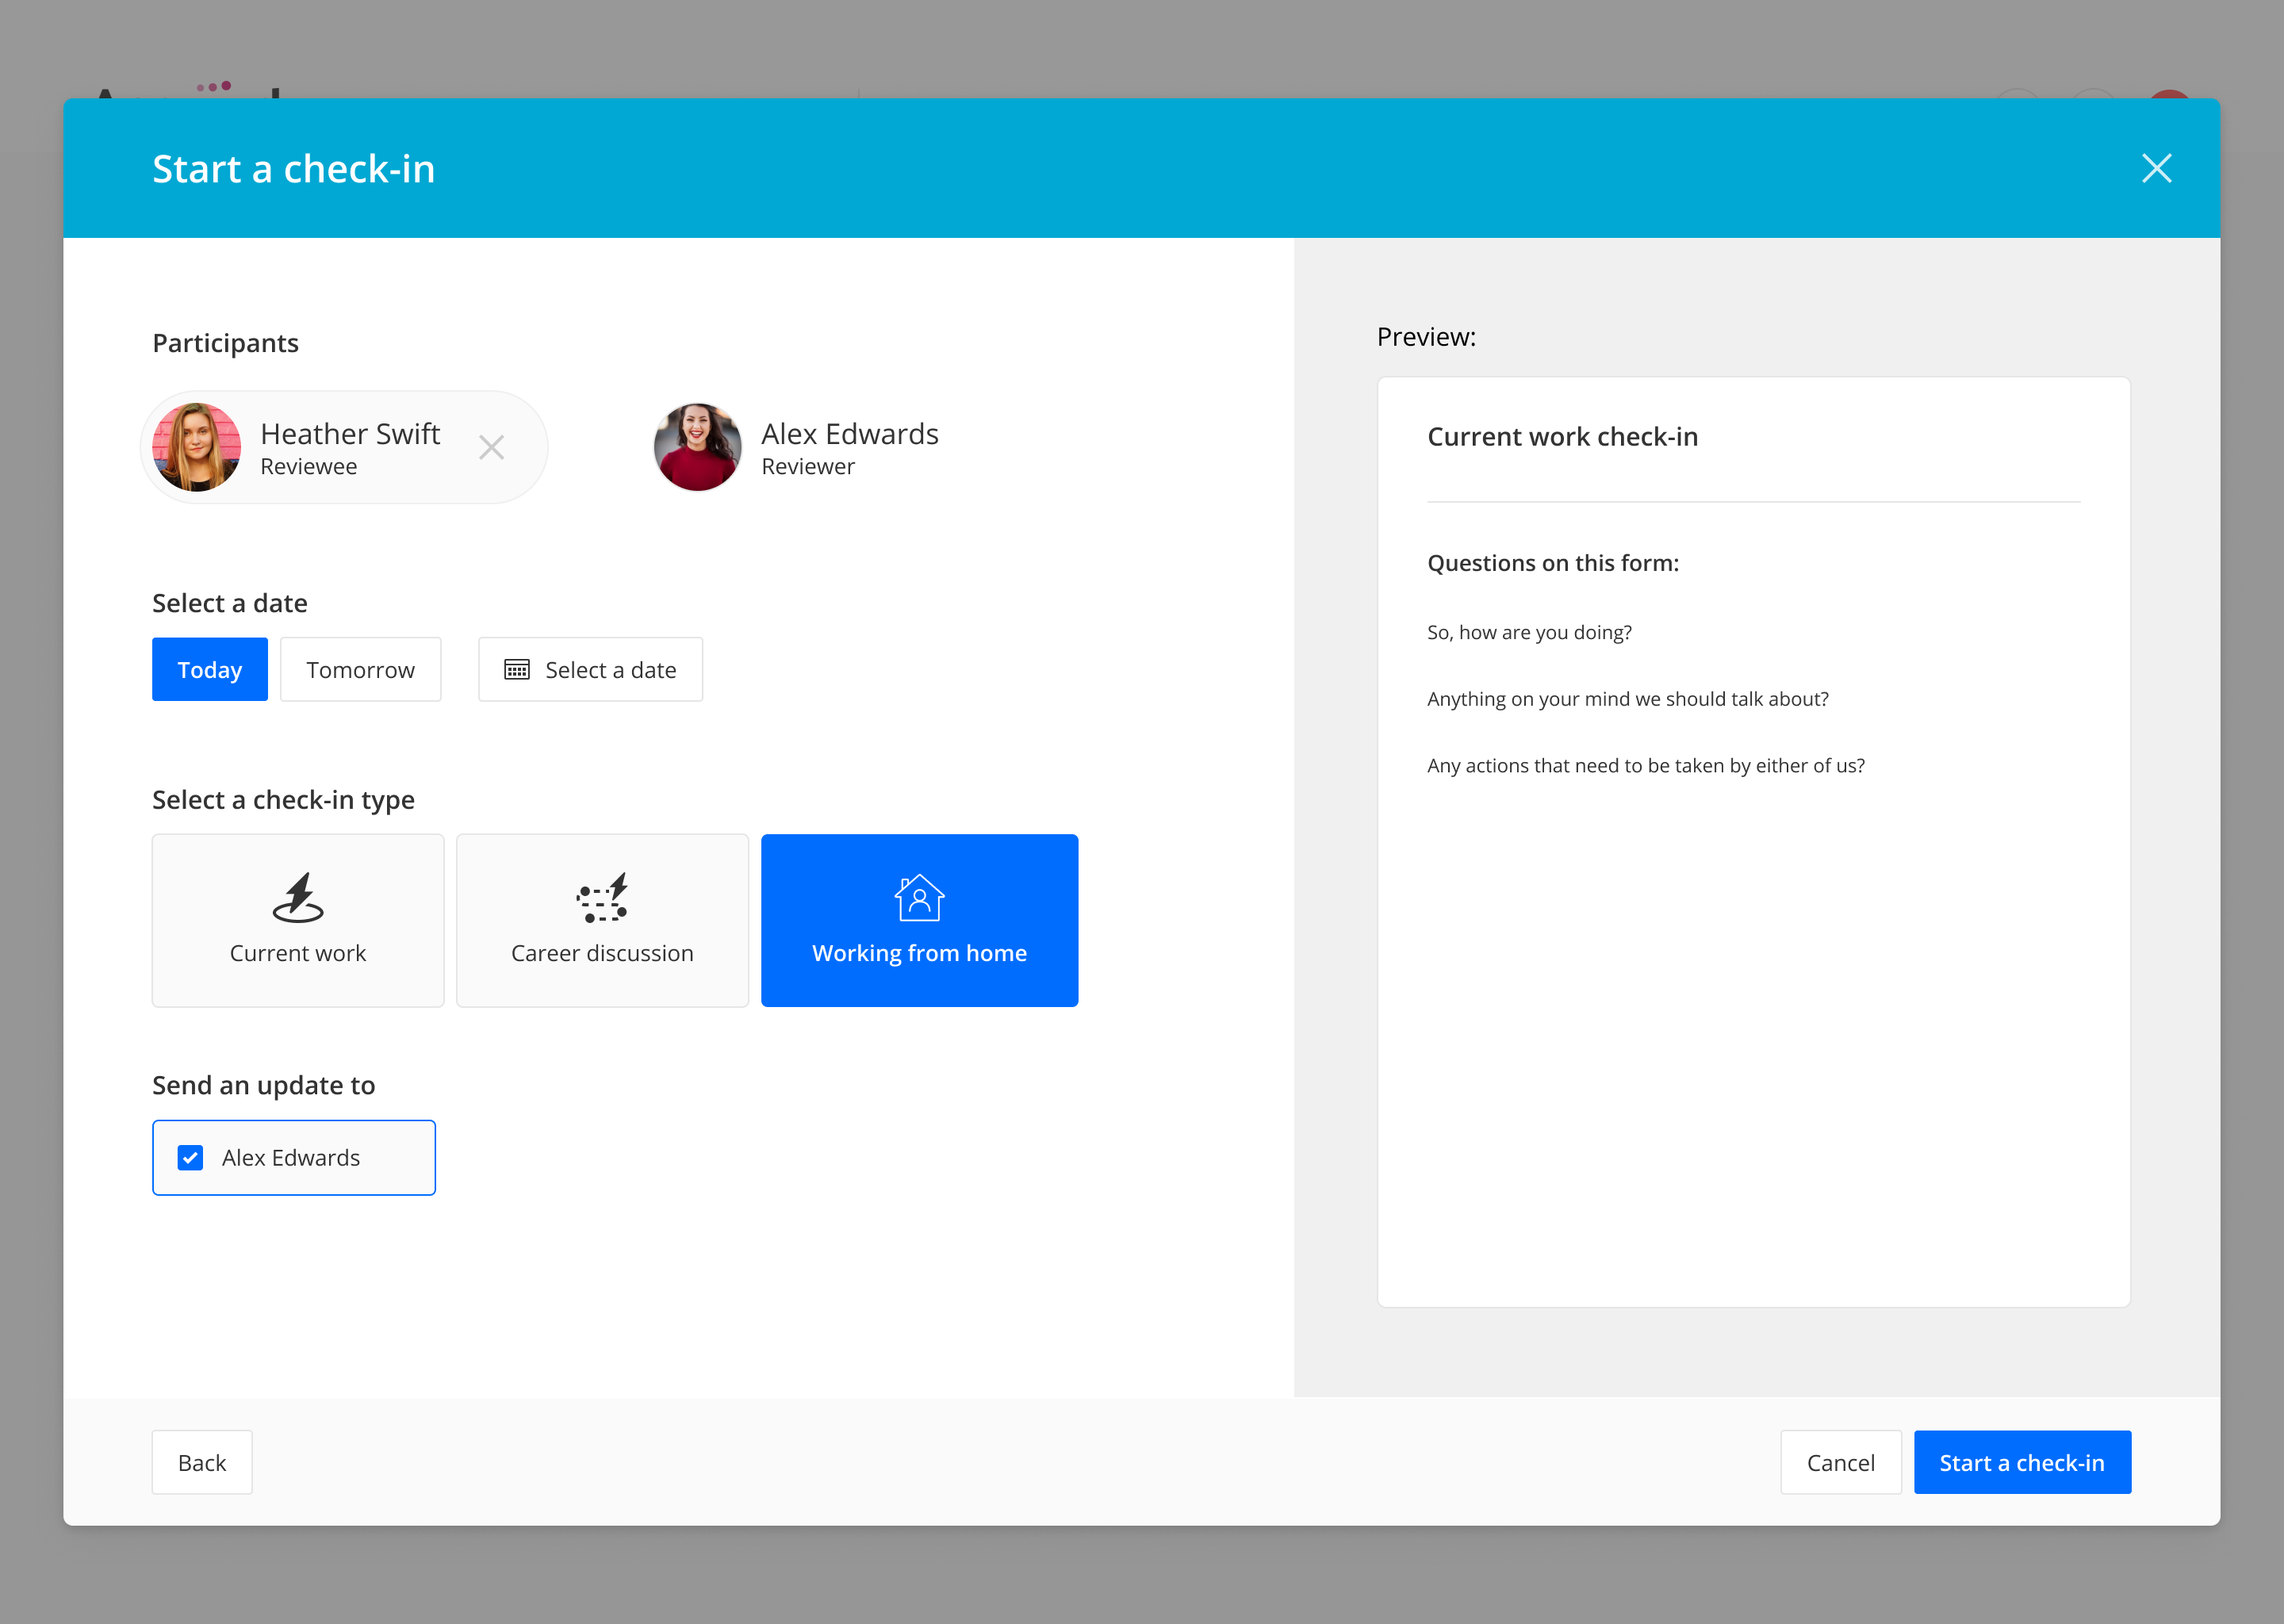Screen dimensions: 2284x1624
Task: Click Start a check-in to confirm
Action: (x=2021, y=1462)
